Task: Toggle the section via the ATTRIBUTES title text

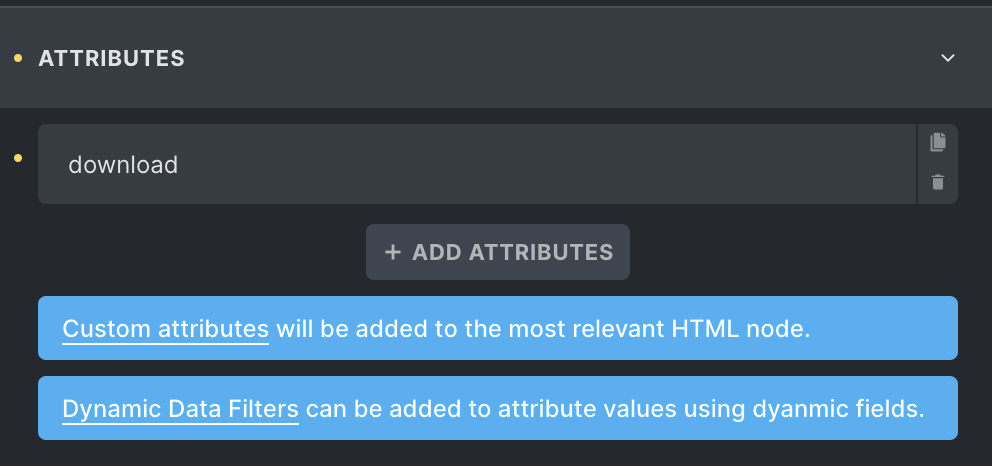Action: click(111, 58)
